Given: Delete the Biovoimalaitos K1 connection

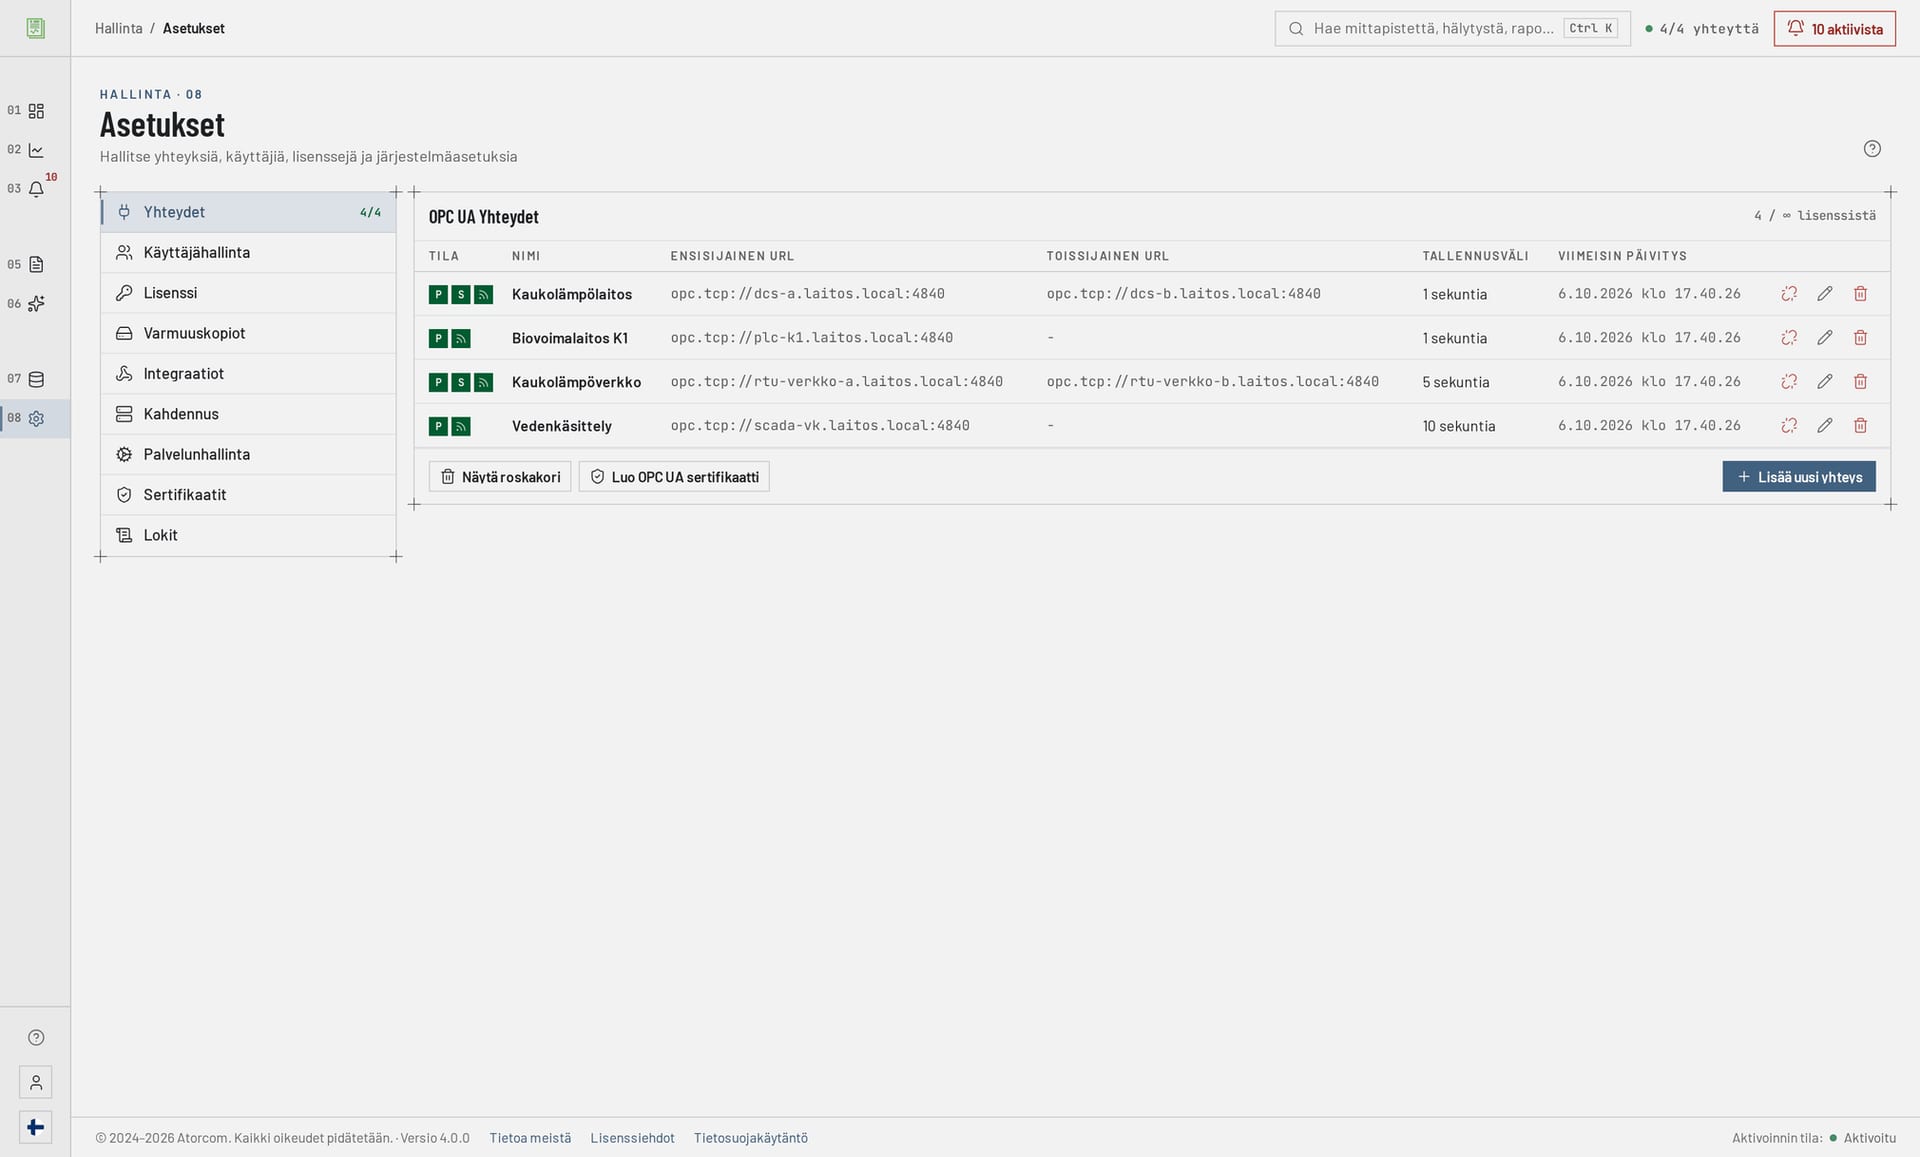Looking at the screenshot, I should tap(1860, 338).
